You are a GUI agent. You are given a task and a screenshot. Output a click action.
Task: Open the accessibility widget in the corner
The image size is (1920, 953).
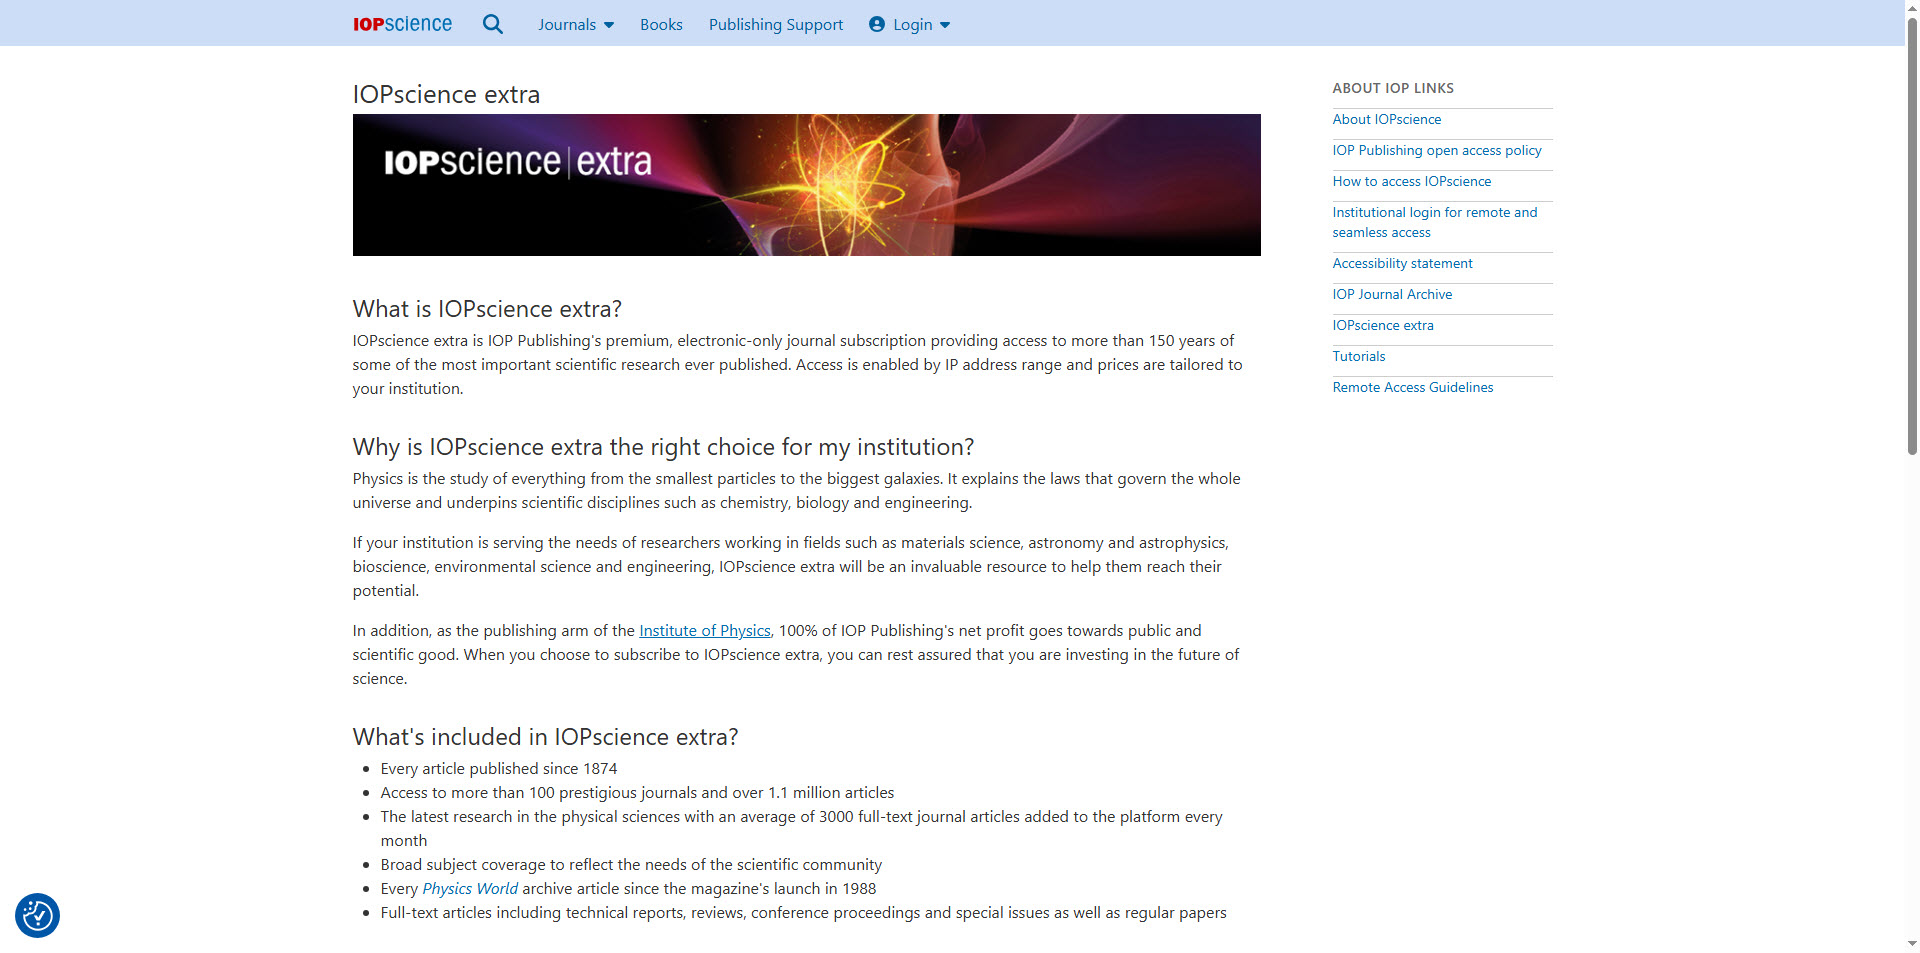coord(36,915)
